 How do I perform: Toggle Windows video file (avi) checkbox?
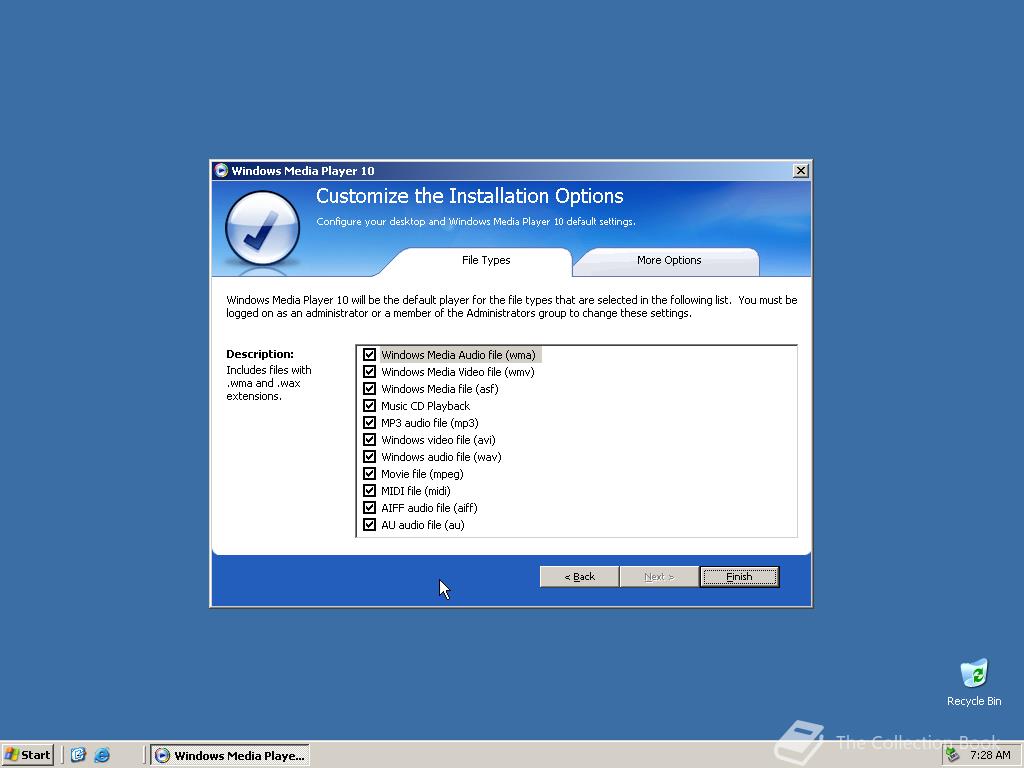coord(370,440)
